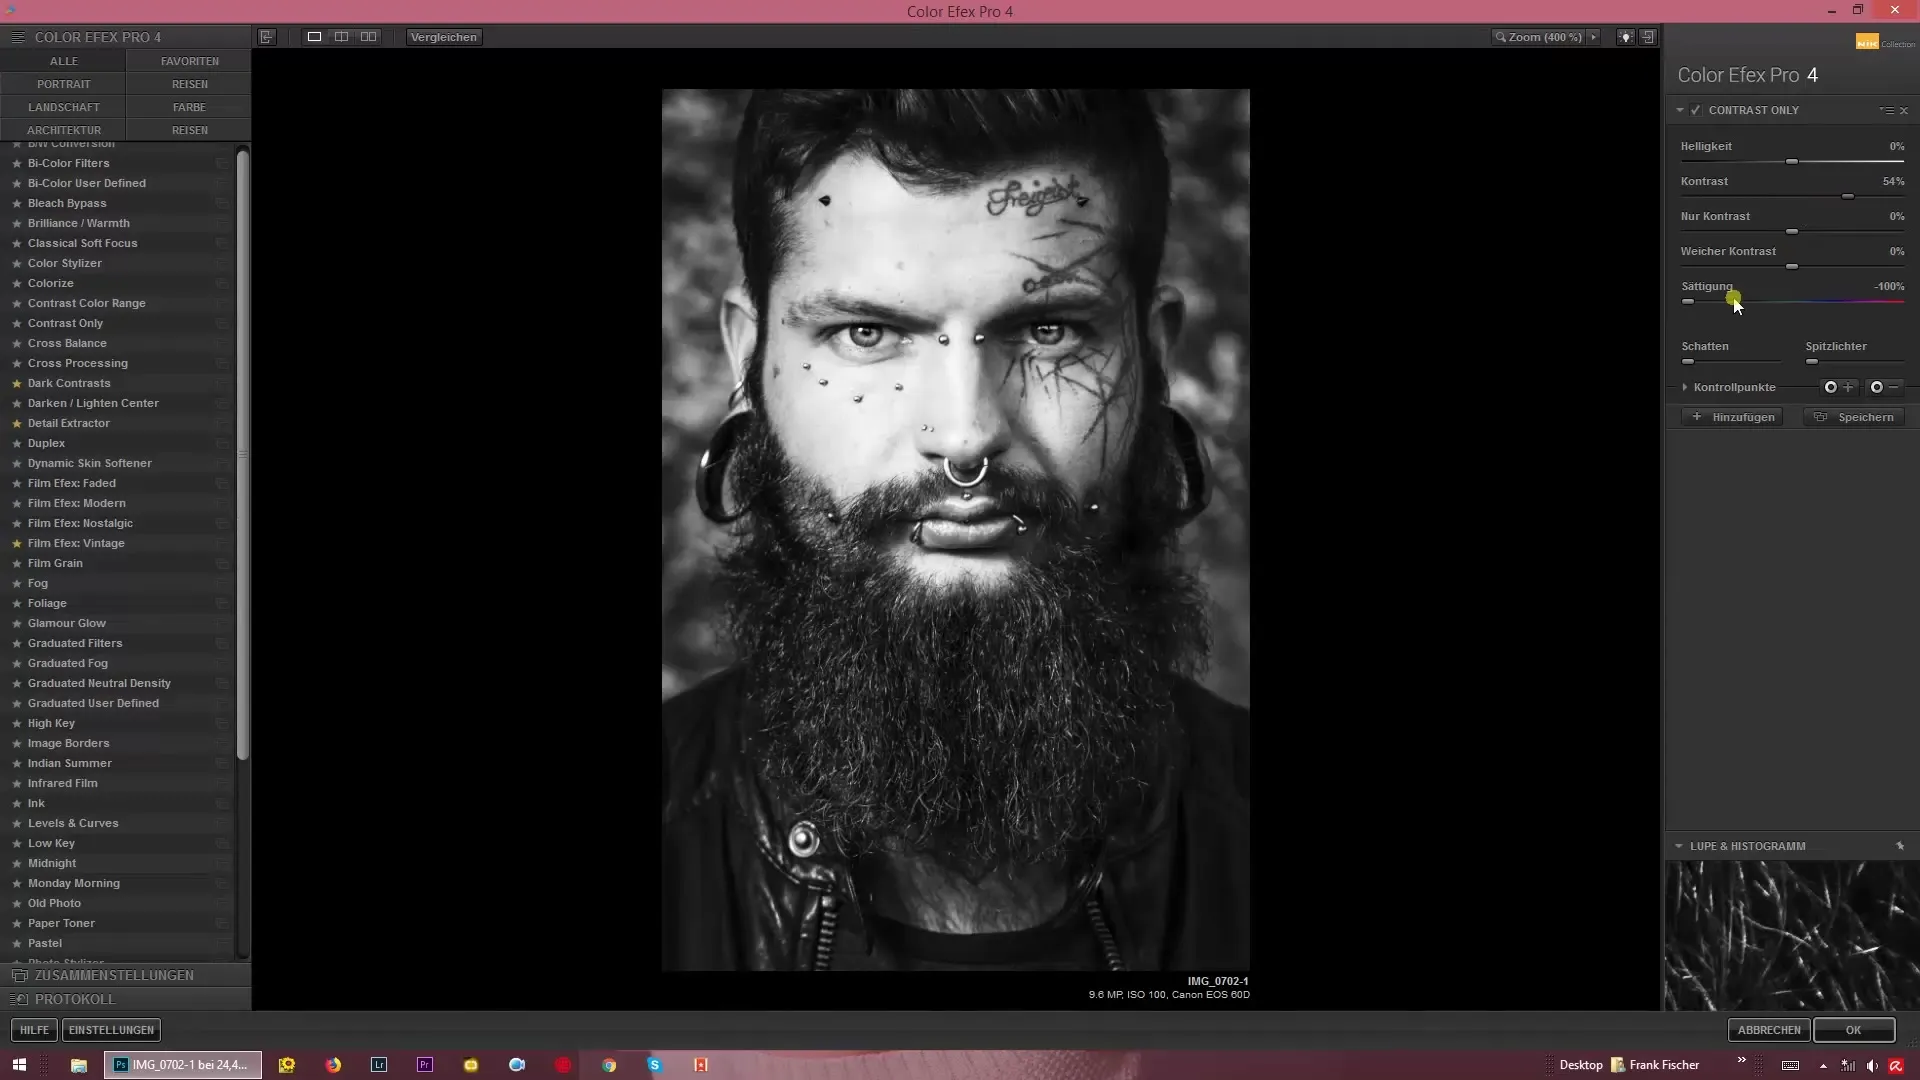Viewport: 1920px width, 1080px height.
Task: Switch to split preview view
Action: [342, 37]
